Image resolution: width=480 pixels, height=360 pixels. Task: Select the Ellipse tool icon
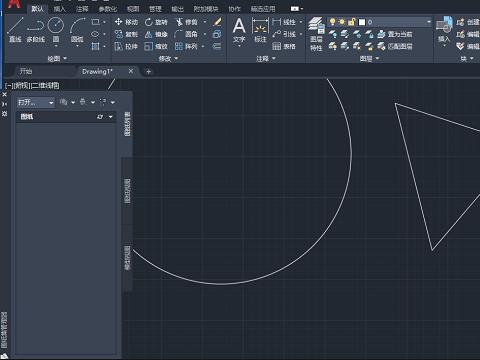[95, 34]
